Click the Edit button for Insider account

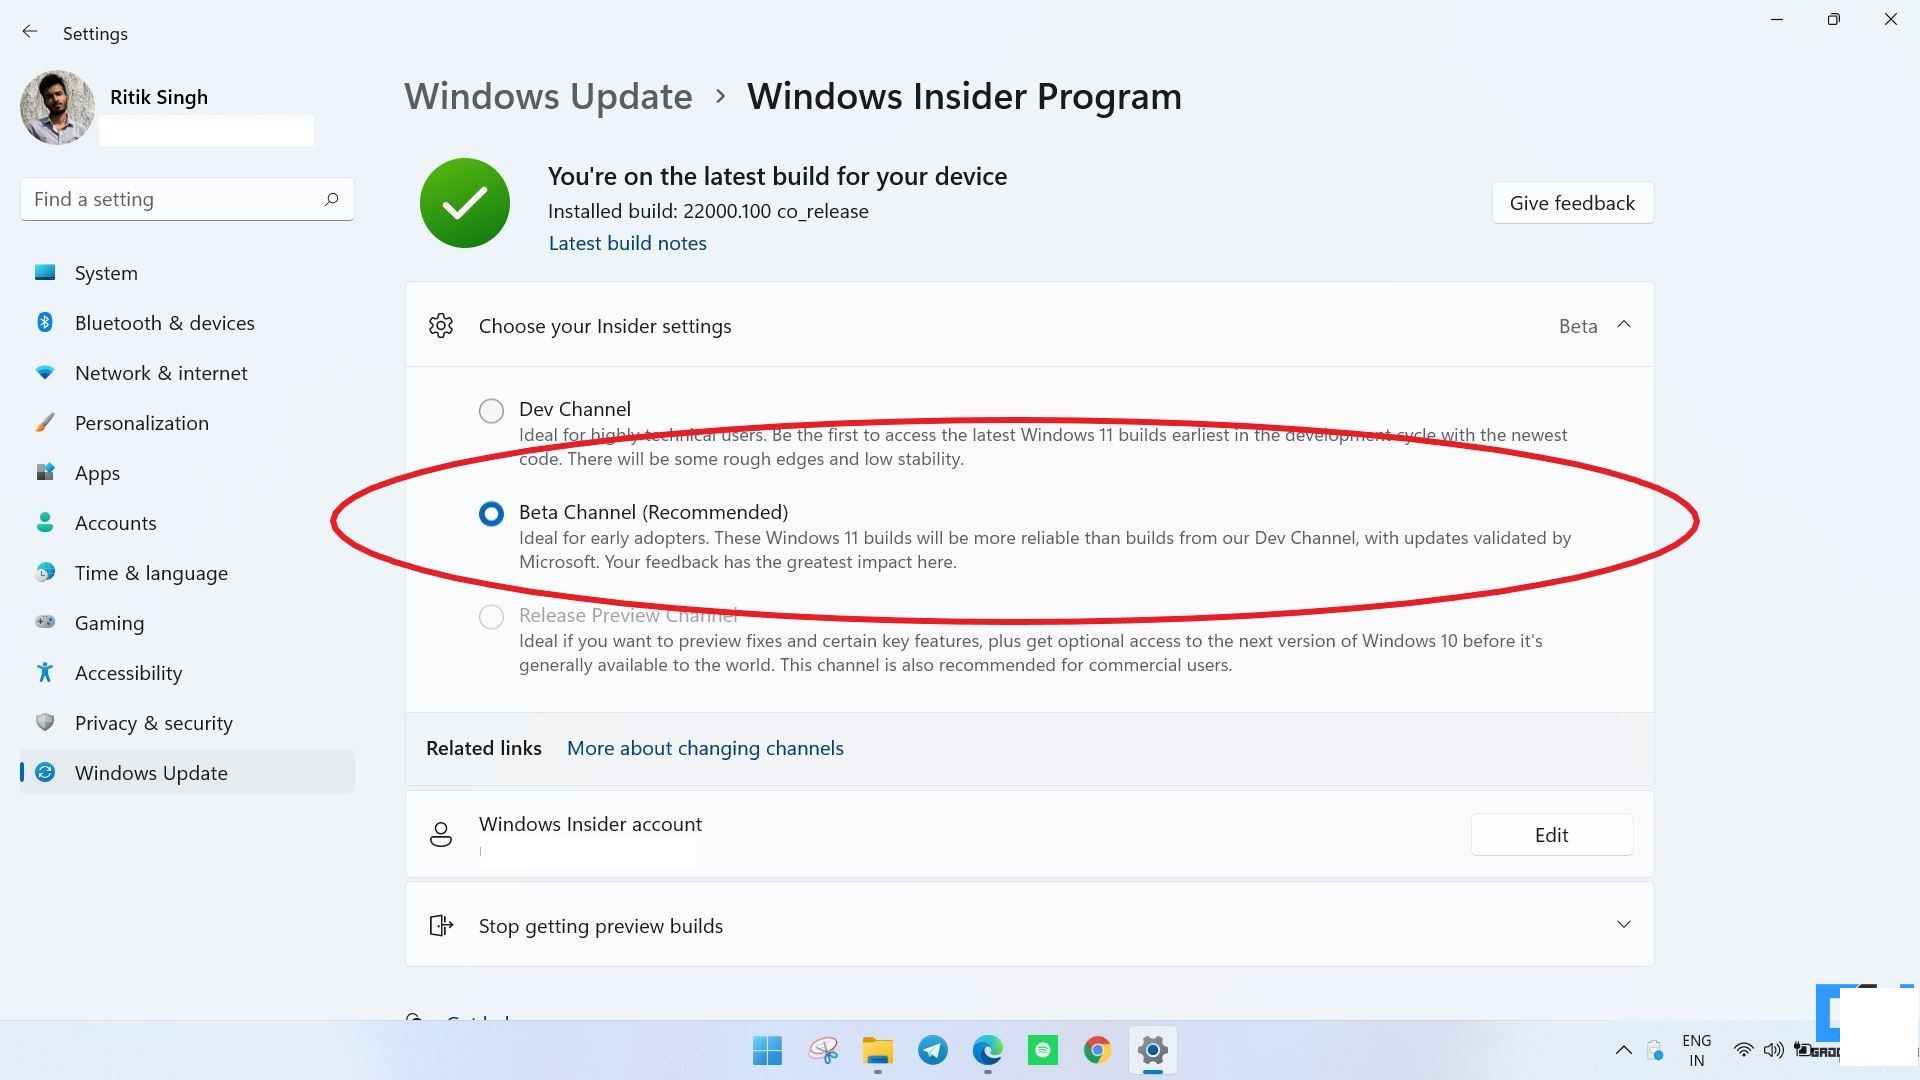(x=1552, y=835)
